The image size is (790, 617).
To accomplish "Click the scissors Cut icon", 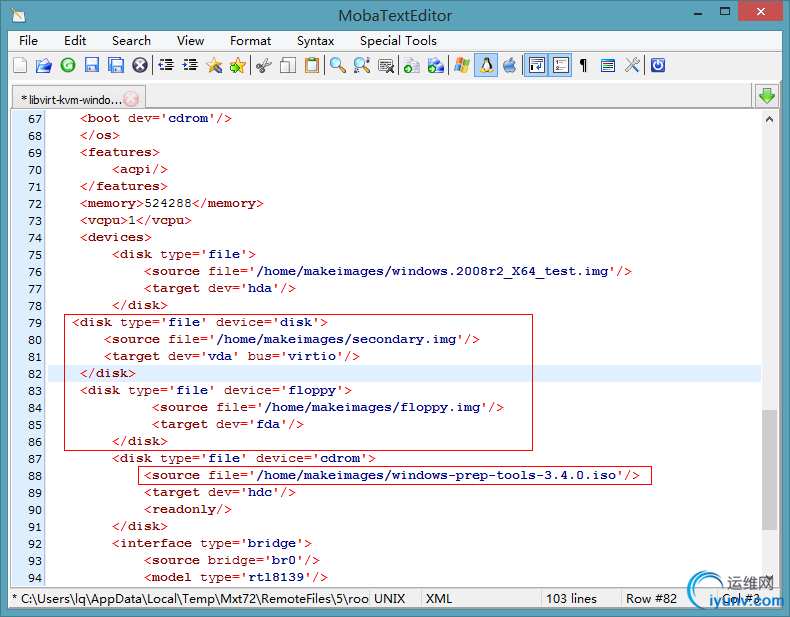I will point(263,66).
